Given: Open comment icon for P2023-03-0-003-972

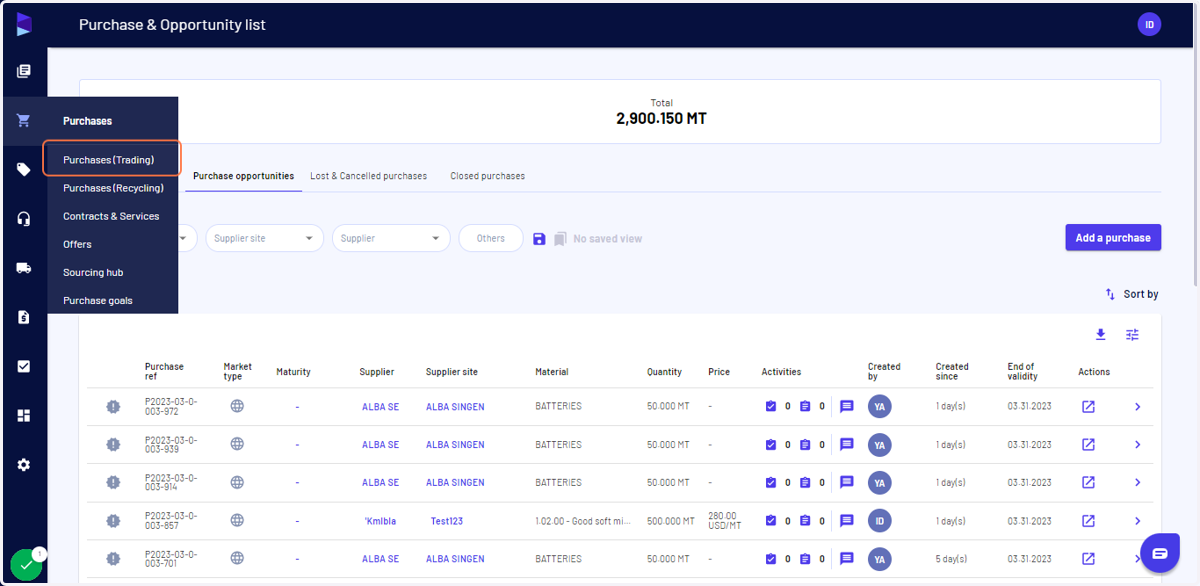Looking at the screenshot, I should coord(846,406).
